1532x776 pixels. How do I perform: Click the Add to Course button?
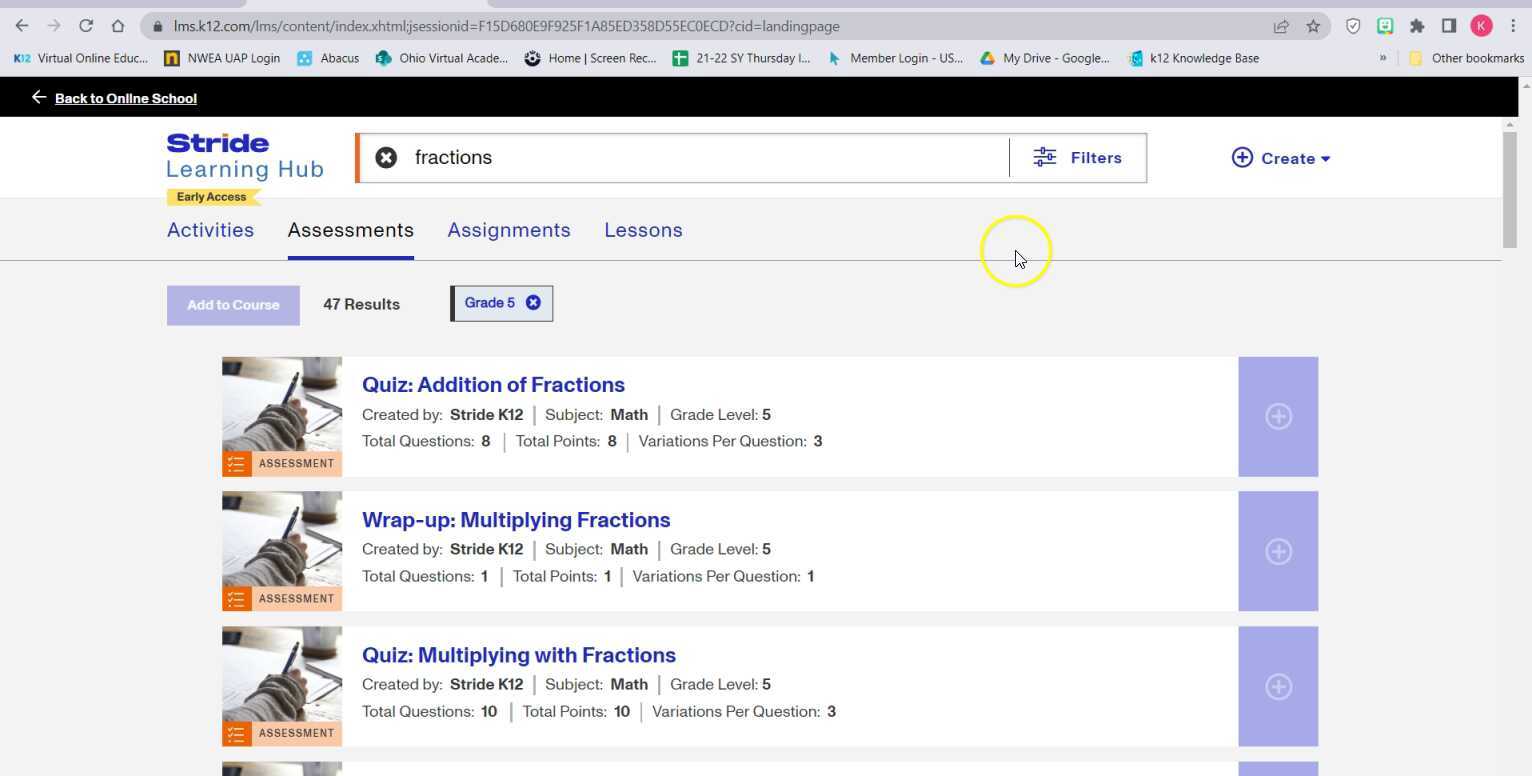(x=233, y=305)
